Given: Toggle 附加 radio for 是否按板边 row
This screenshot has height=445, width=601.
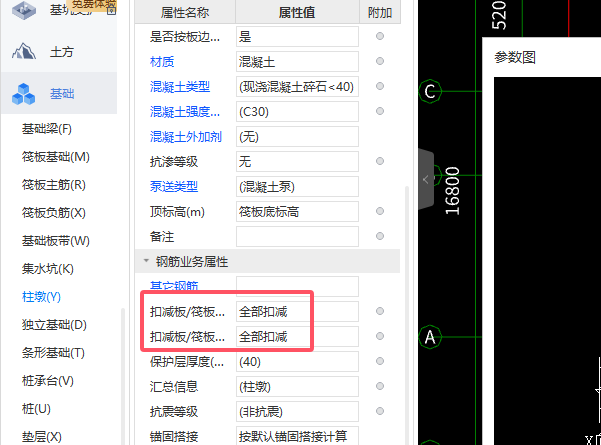Looking at the screenshot, I should 380,36.
